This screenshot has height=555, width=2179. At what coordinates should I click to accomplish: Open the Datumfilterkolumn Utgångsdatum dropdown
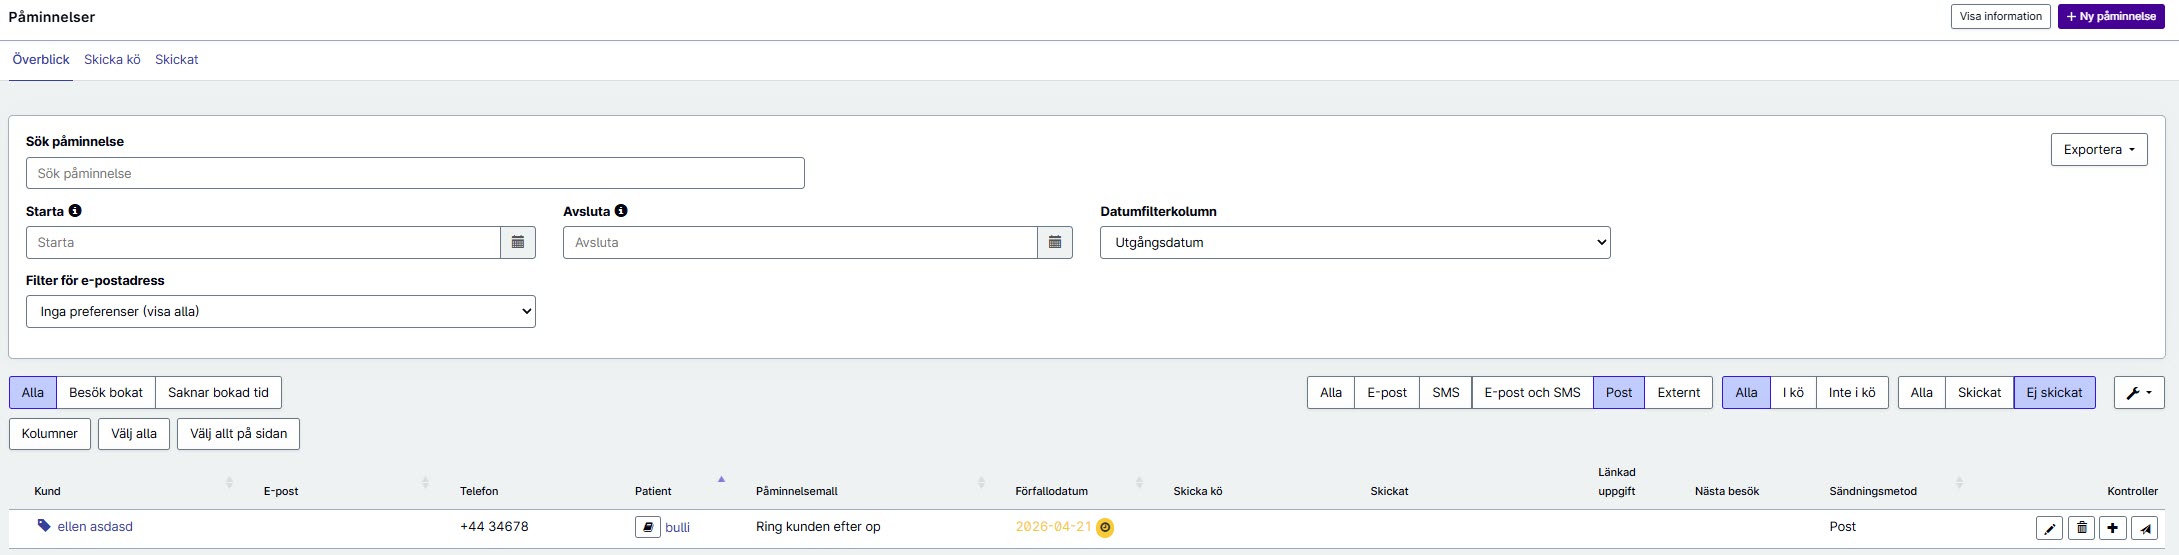(x=1355, y=242)
